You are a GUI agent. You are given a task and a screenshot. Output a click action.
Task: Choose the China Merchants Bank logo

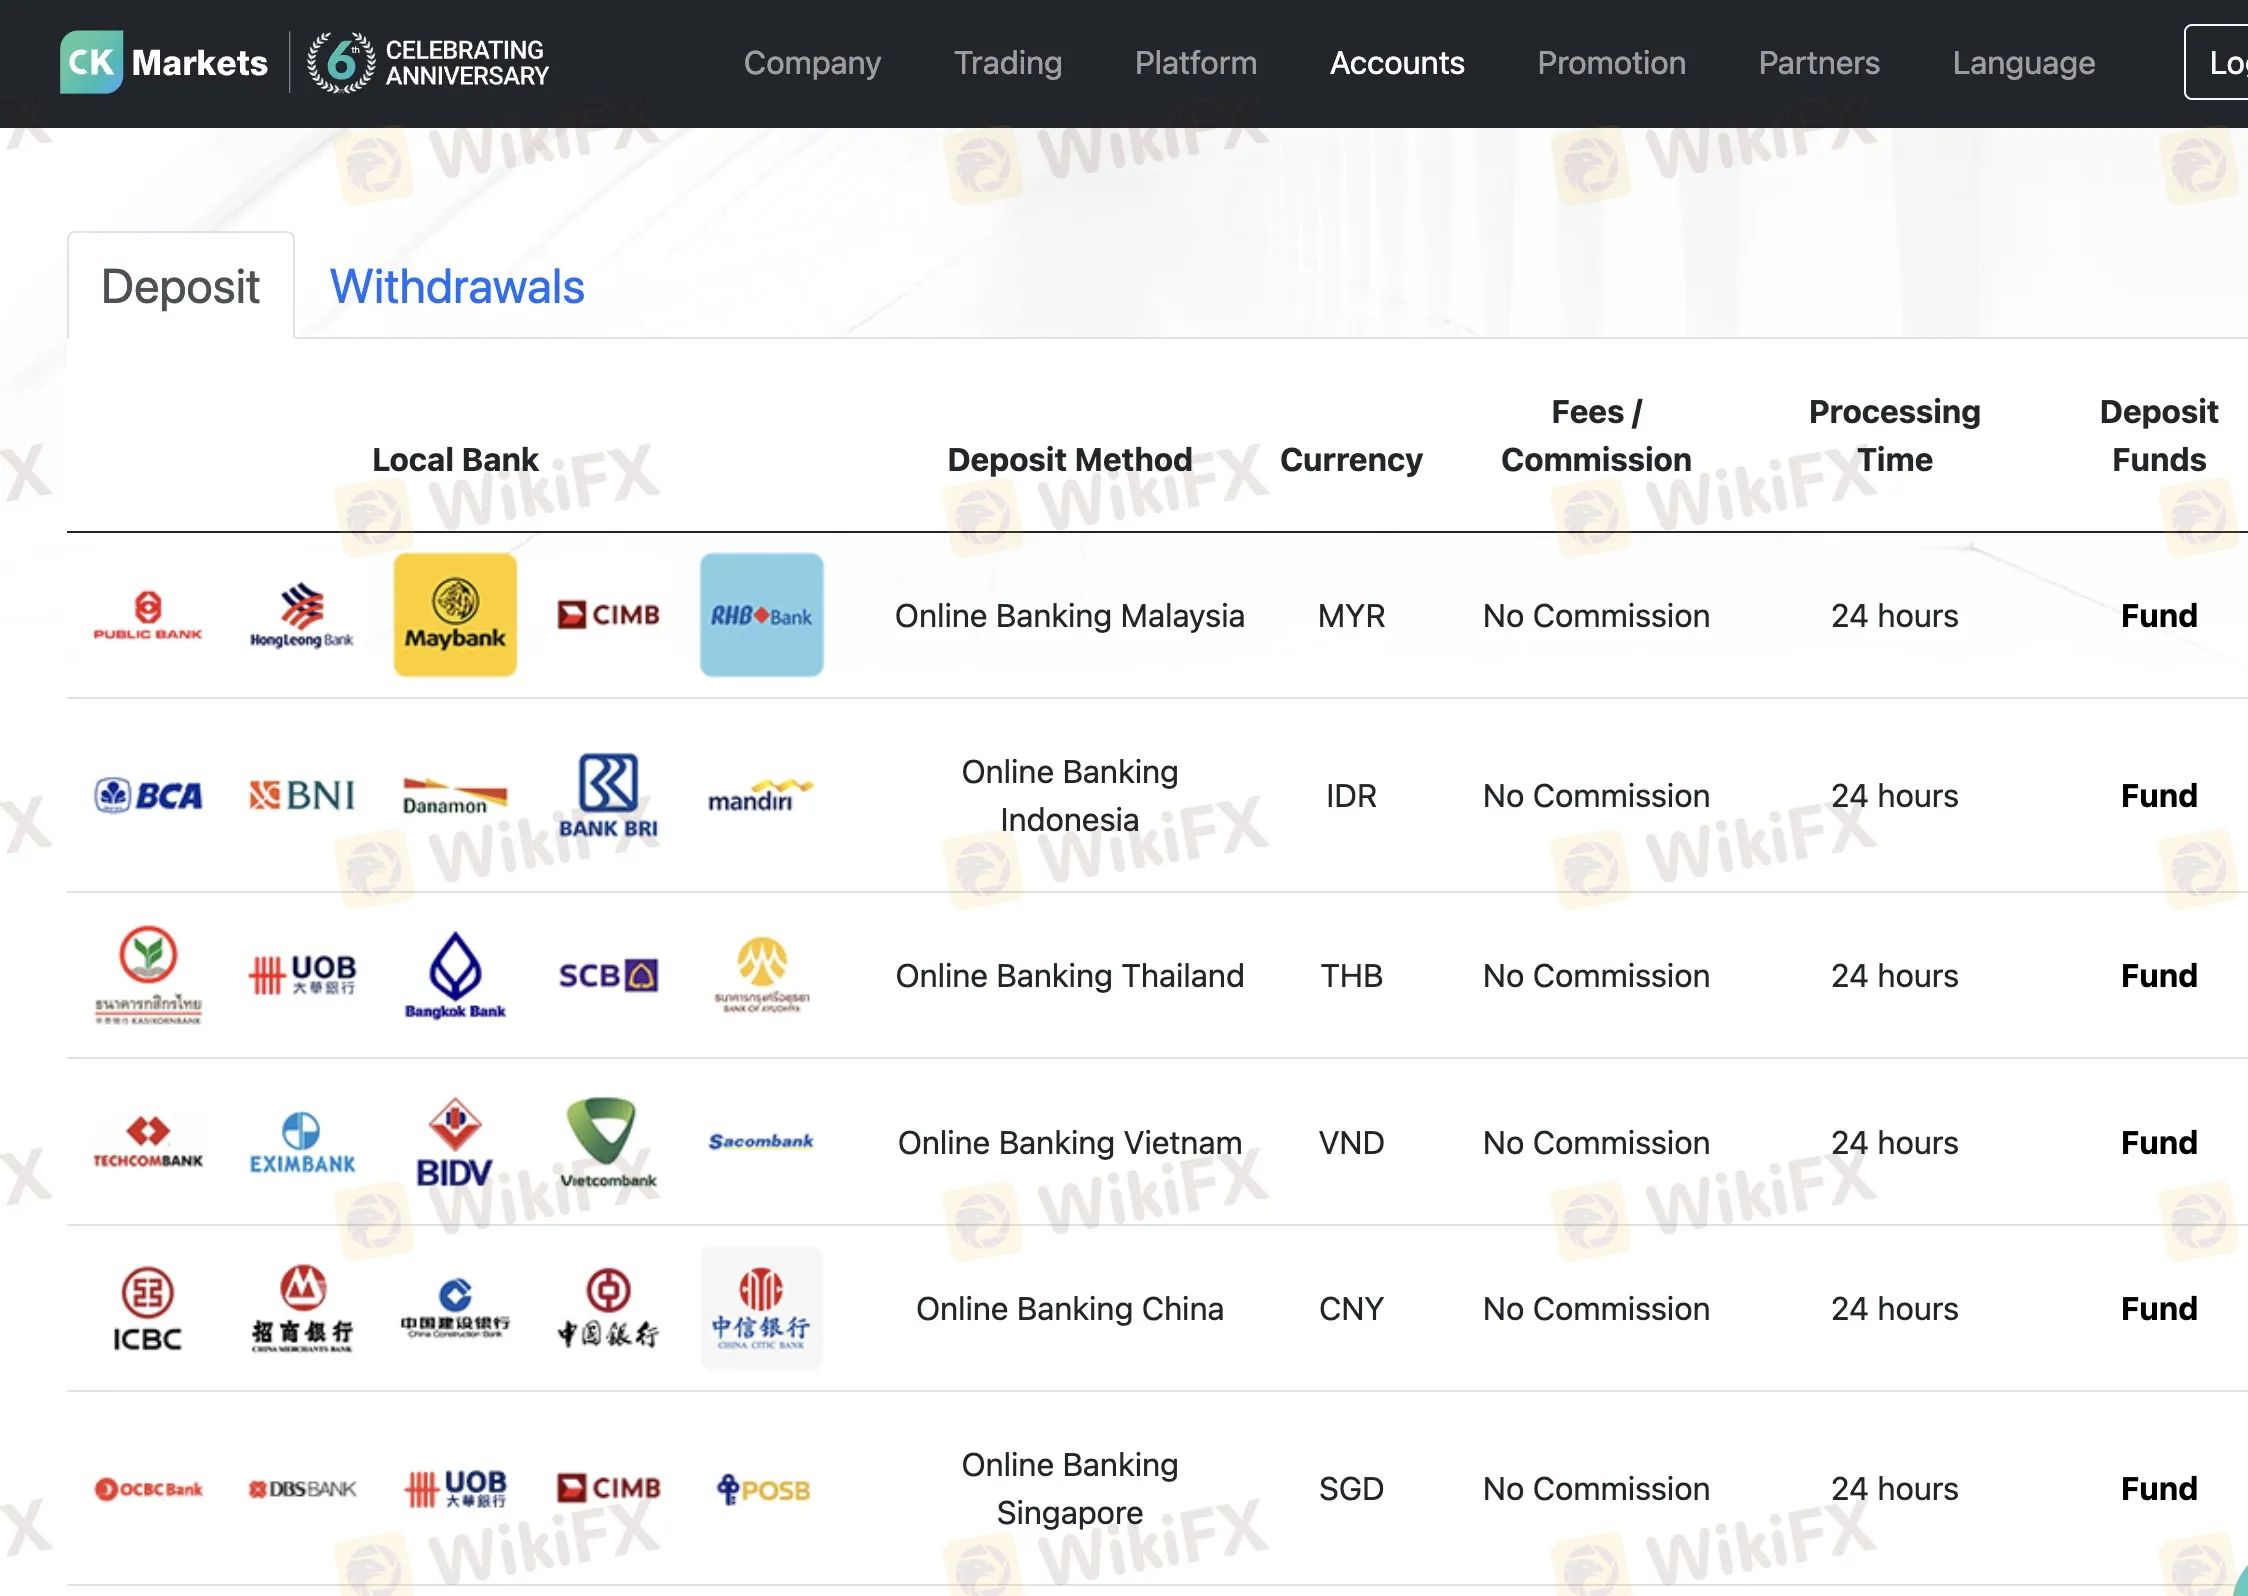tap(301, 1309)
